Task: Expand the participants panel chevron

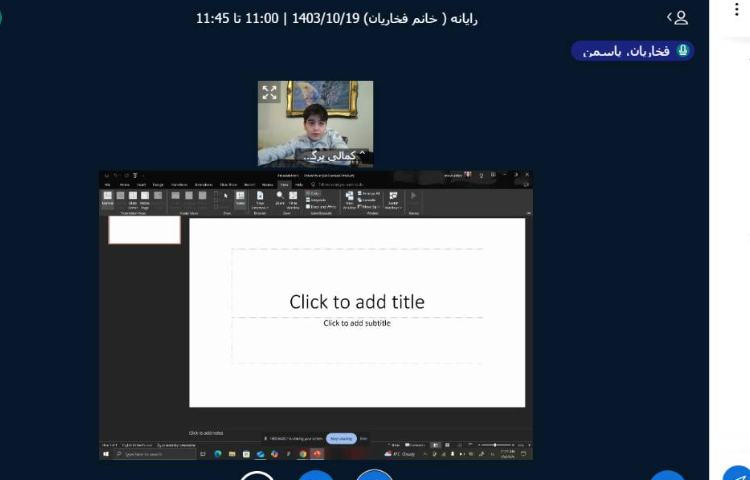Action: (669, 17)
